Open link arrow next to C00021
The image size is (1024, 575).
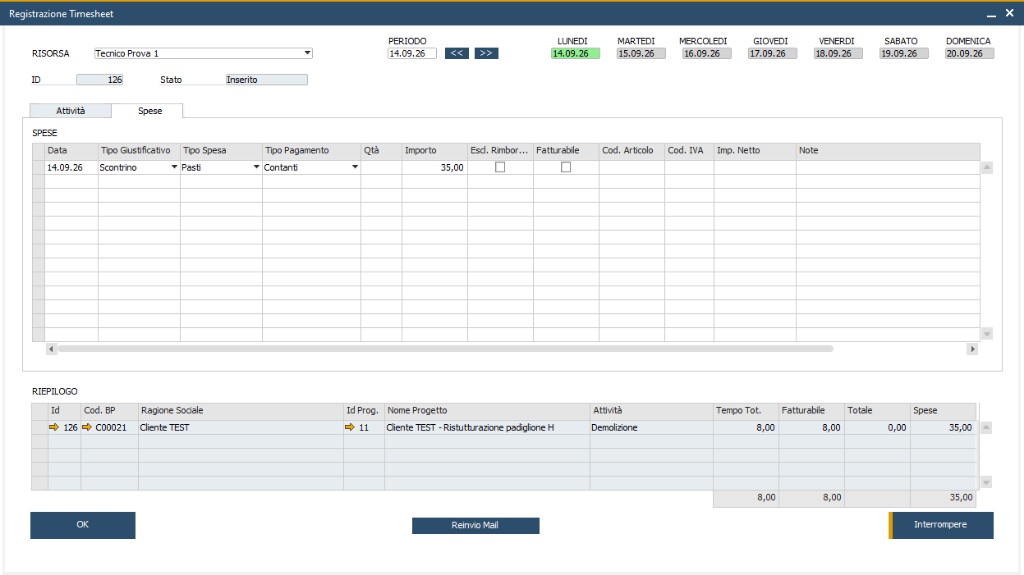point(87,427)
